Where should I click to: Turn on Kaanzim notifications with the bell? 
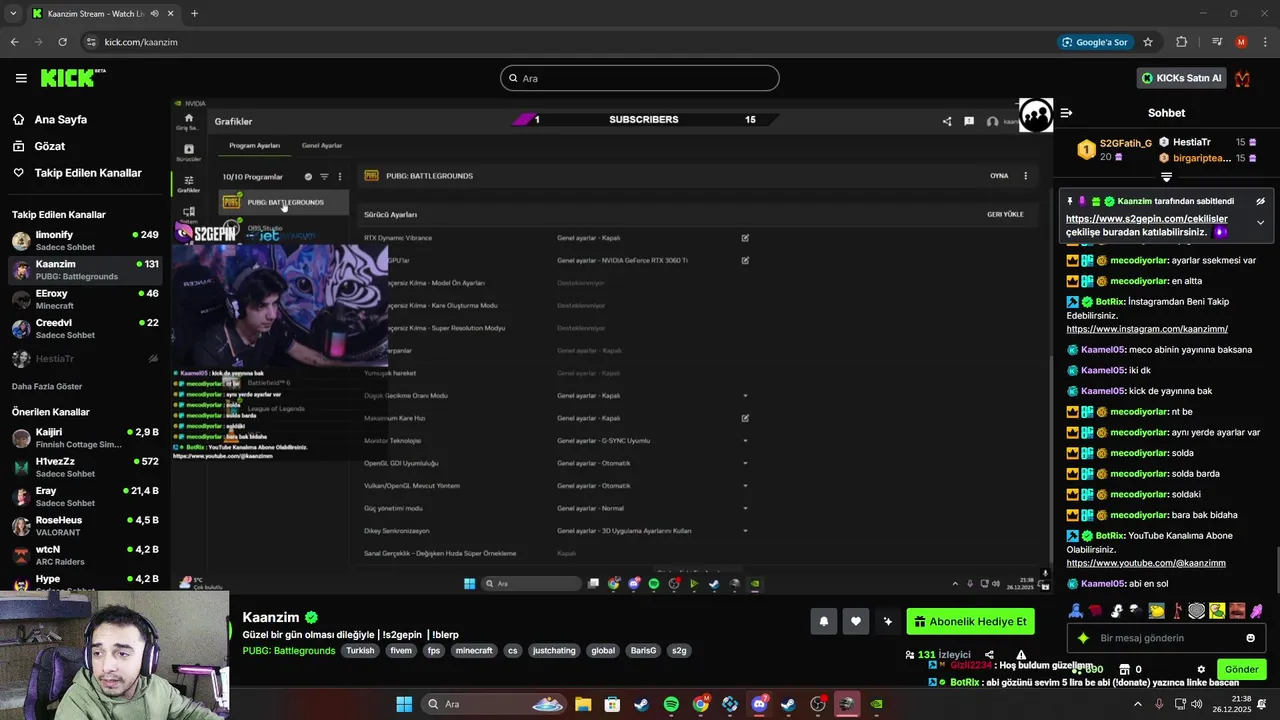pos(824,621)
